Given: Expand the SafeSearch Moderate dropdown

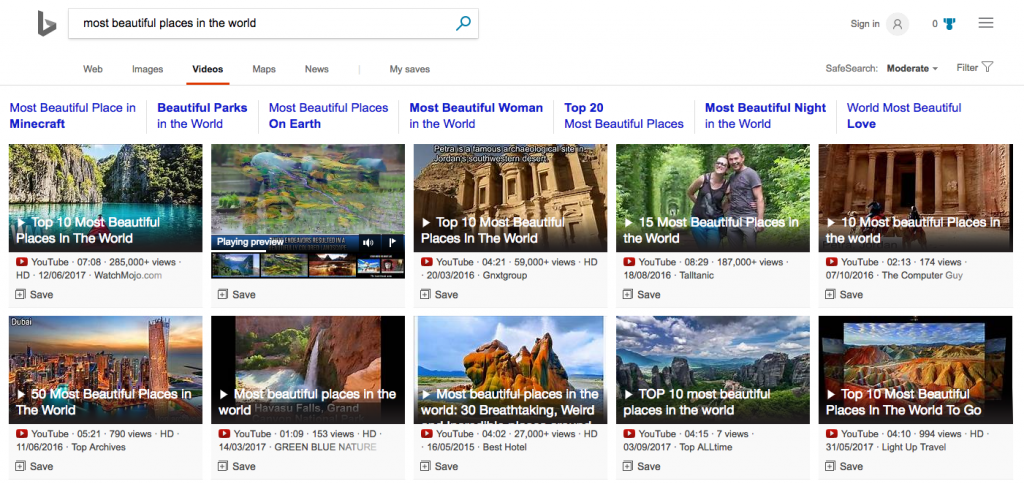Looking at the screenshot, I should 912,69.
